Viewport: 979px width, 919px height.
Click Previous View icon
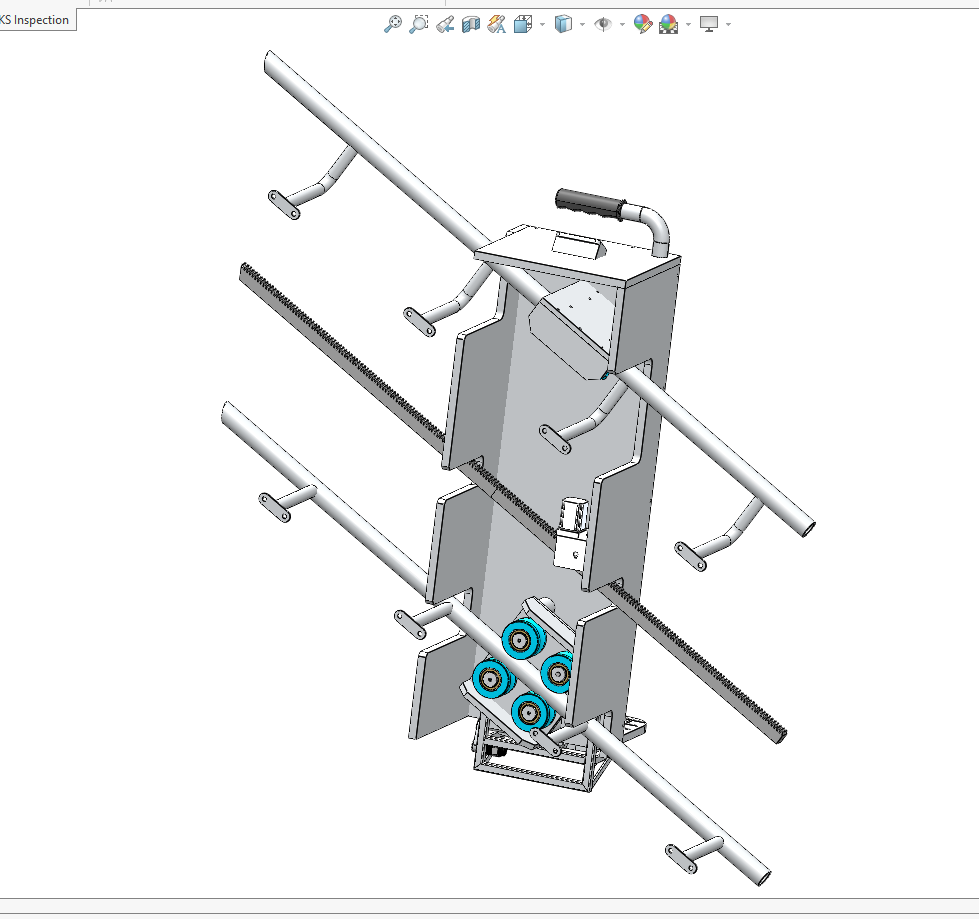[x=445, y=24]
